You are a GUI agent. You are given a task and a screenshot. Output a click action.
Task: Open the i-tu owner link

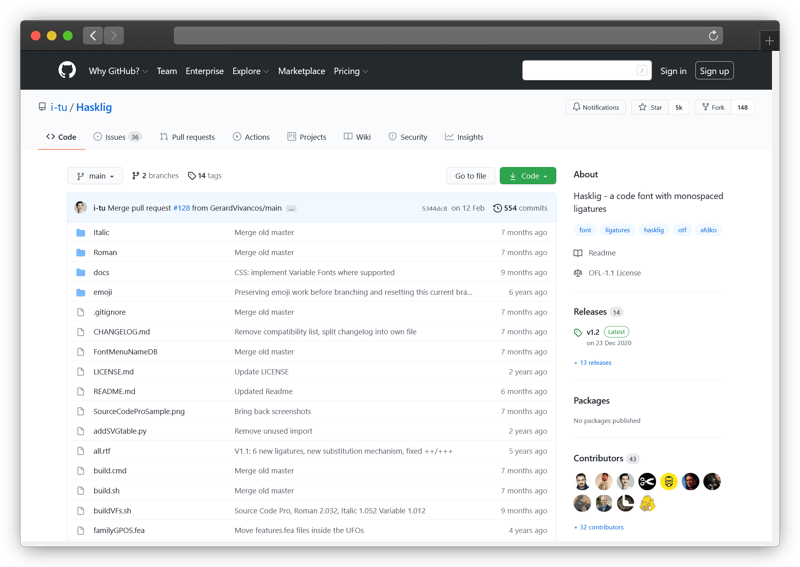[x=59, y=107]
